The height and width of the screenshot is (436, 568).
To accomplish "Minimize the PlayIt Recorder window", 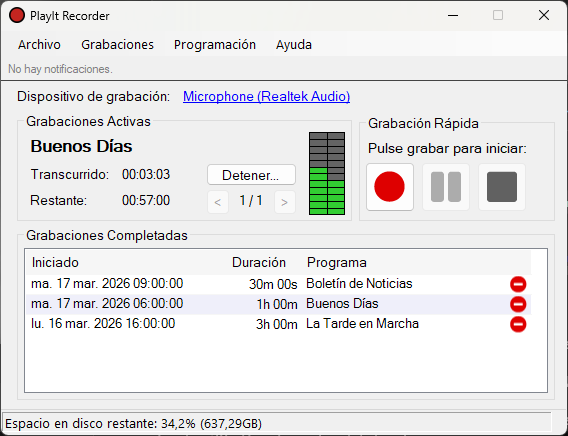I will [453, 15].
